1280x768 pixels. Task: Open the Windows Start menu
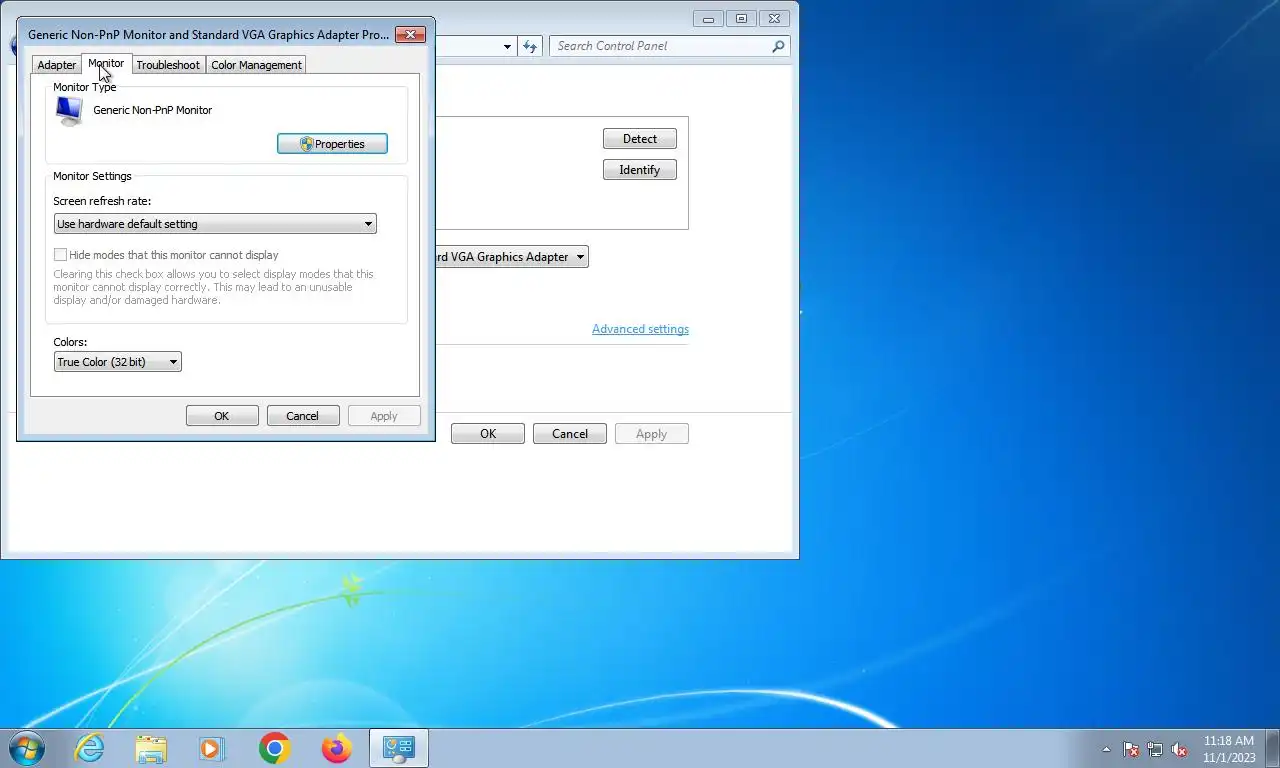[26, 748]
